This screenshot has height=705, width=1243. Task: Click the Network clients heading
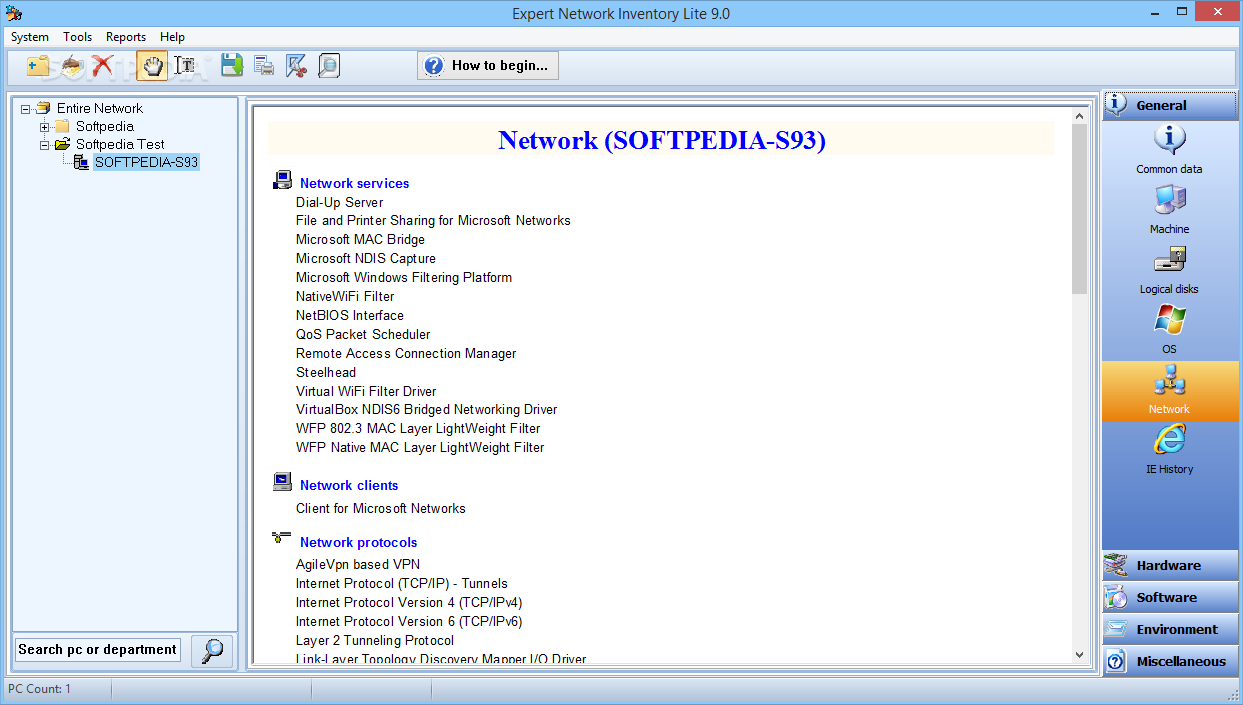point(349,485)
